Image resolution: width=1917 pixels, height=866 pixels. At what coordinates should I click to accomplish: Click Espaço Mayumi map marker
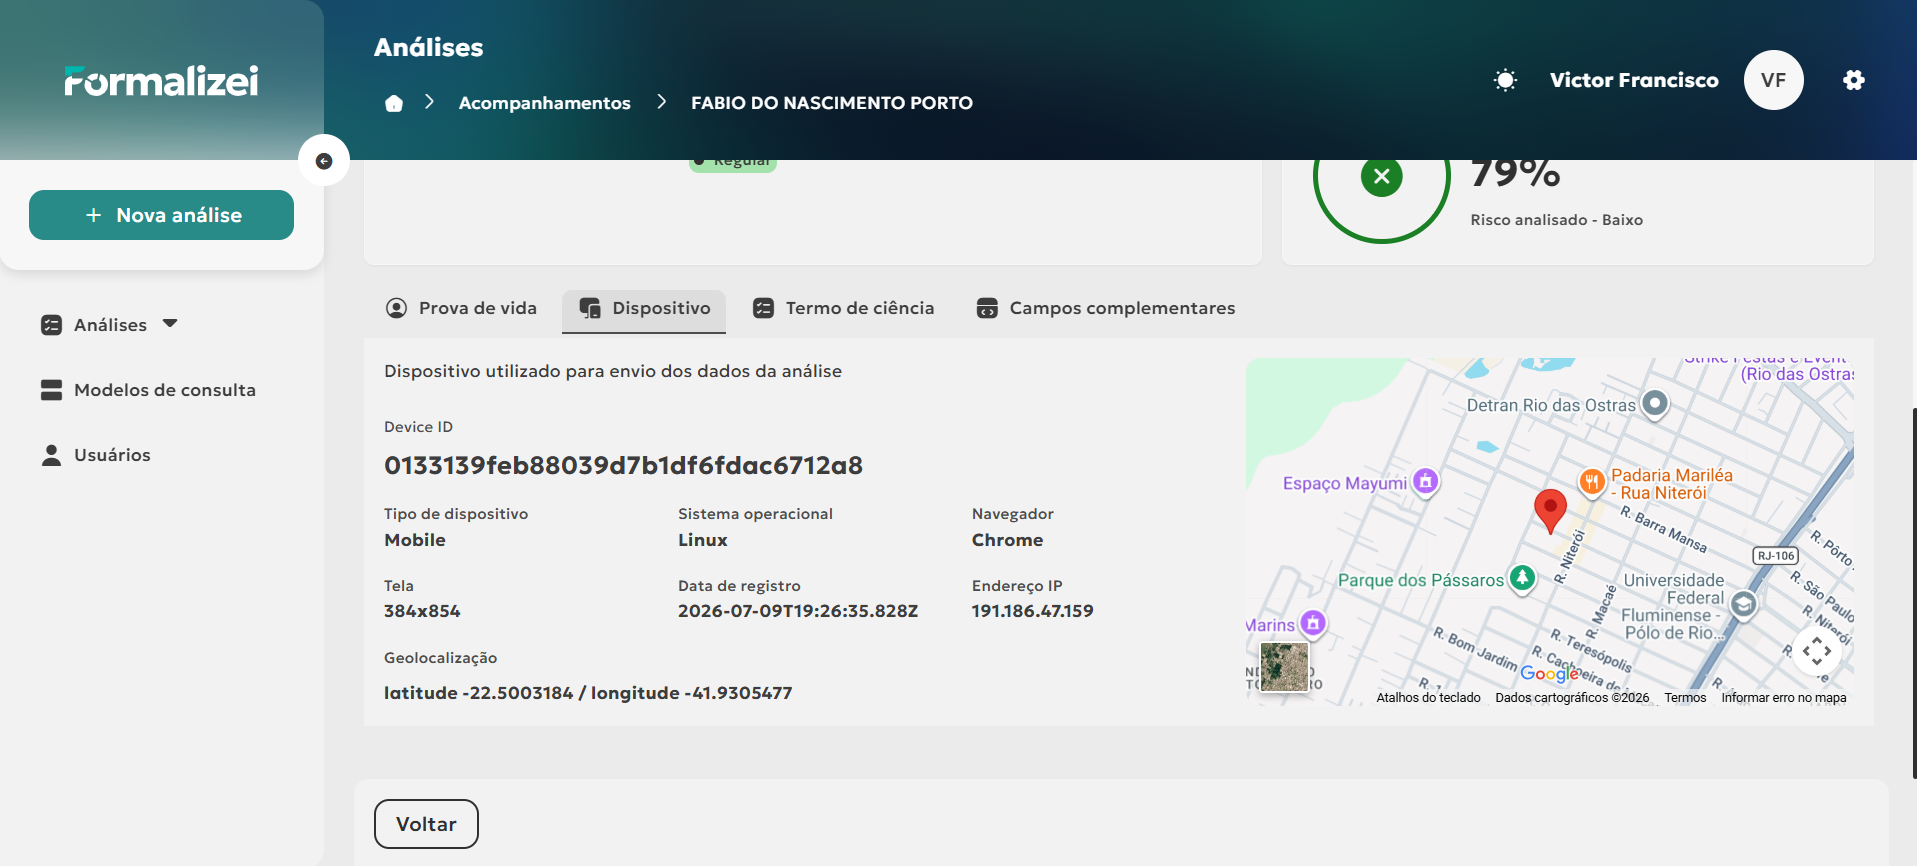(x=1426, y=482)
